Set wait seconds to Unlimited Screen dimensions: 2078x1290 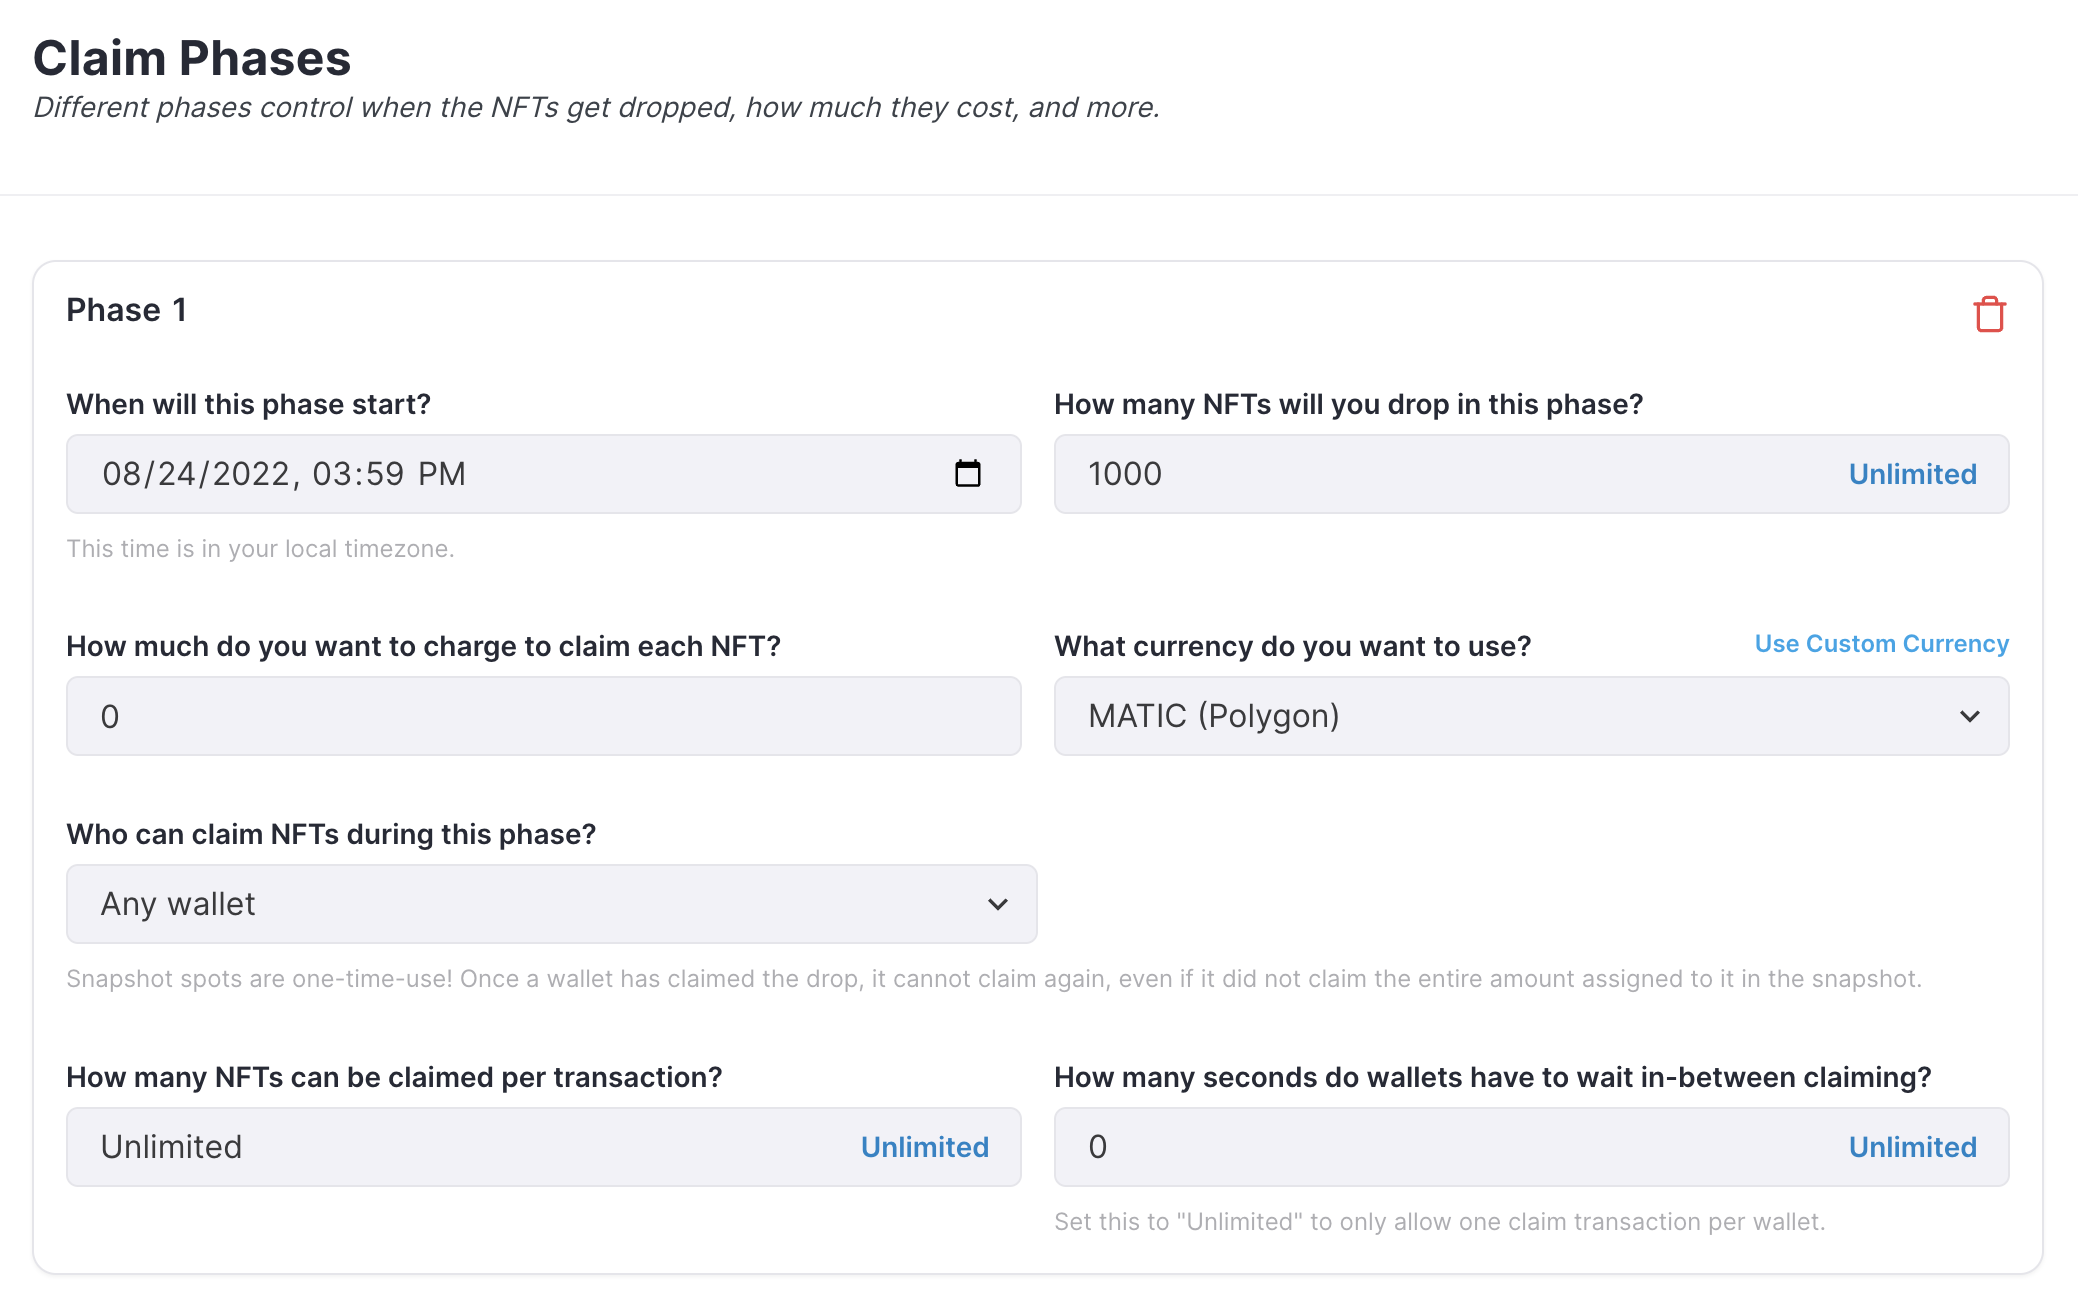point(1912,1147)
